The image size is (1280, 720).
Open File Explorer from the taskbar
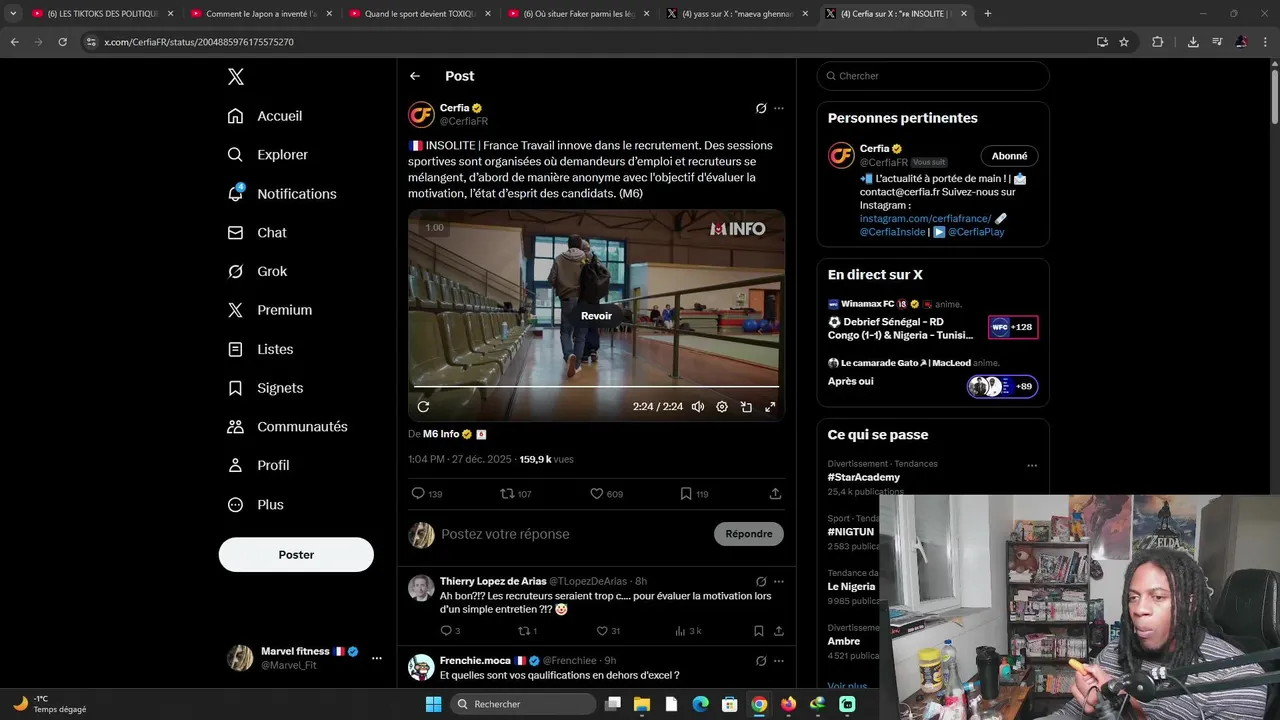click(642, 704)
